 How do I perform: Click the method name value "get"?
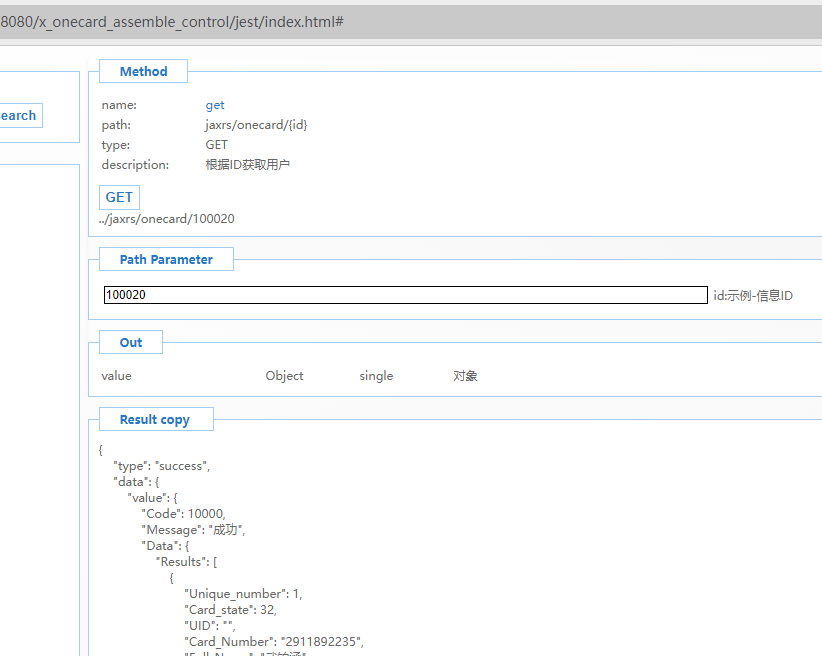click(215, 105)
